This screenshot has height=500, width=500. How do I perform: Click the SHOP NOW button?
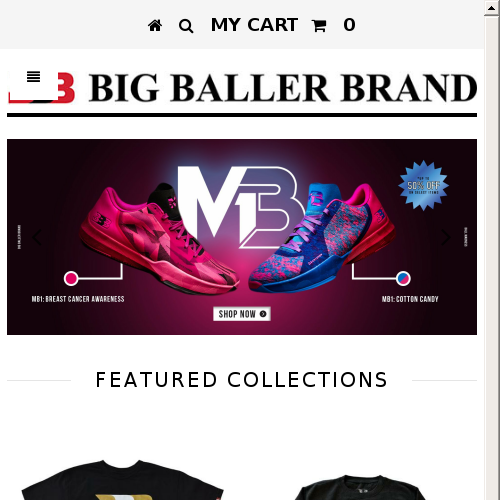click(x=242, y=314)
